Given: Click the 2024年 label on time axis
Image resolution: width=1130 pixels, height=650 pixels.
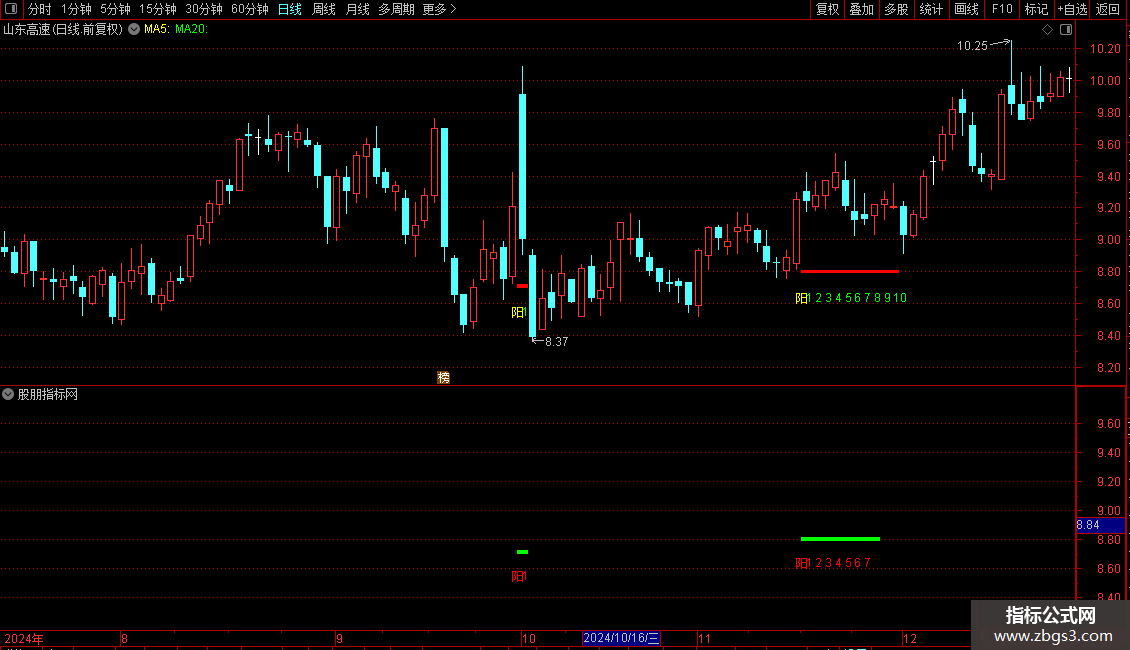Looking at the screenshot, I should point(24,638).
